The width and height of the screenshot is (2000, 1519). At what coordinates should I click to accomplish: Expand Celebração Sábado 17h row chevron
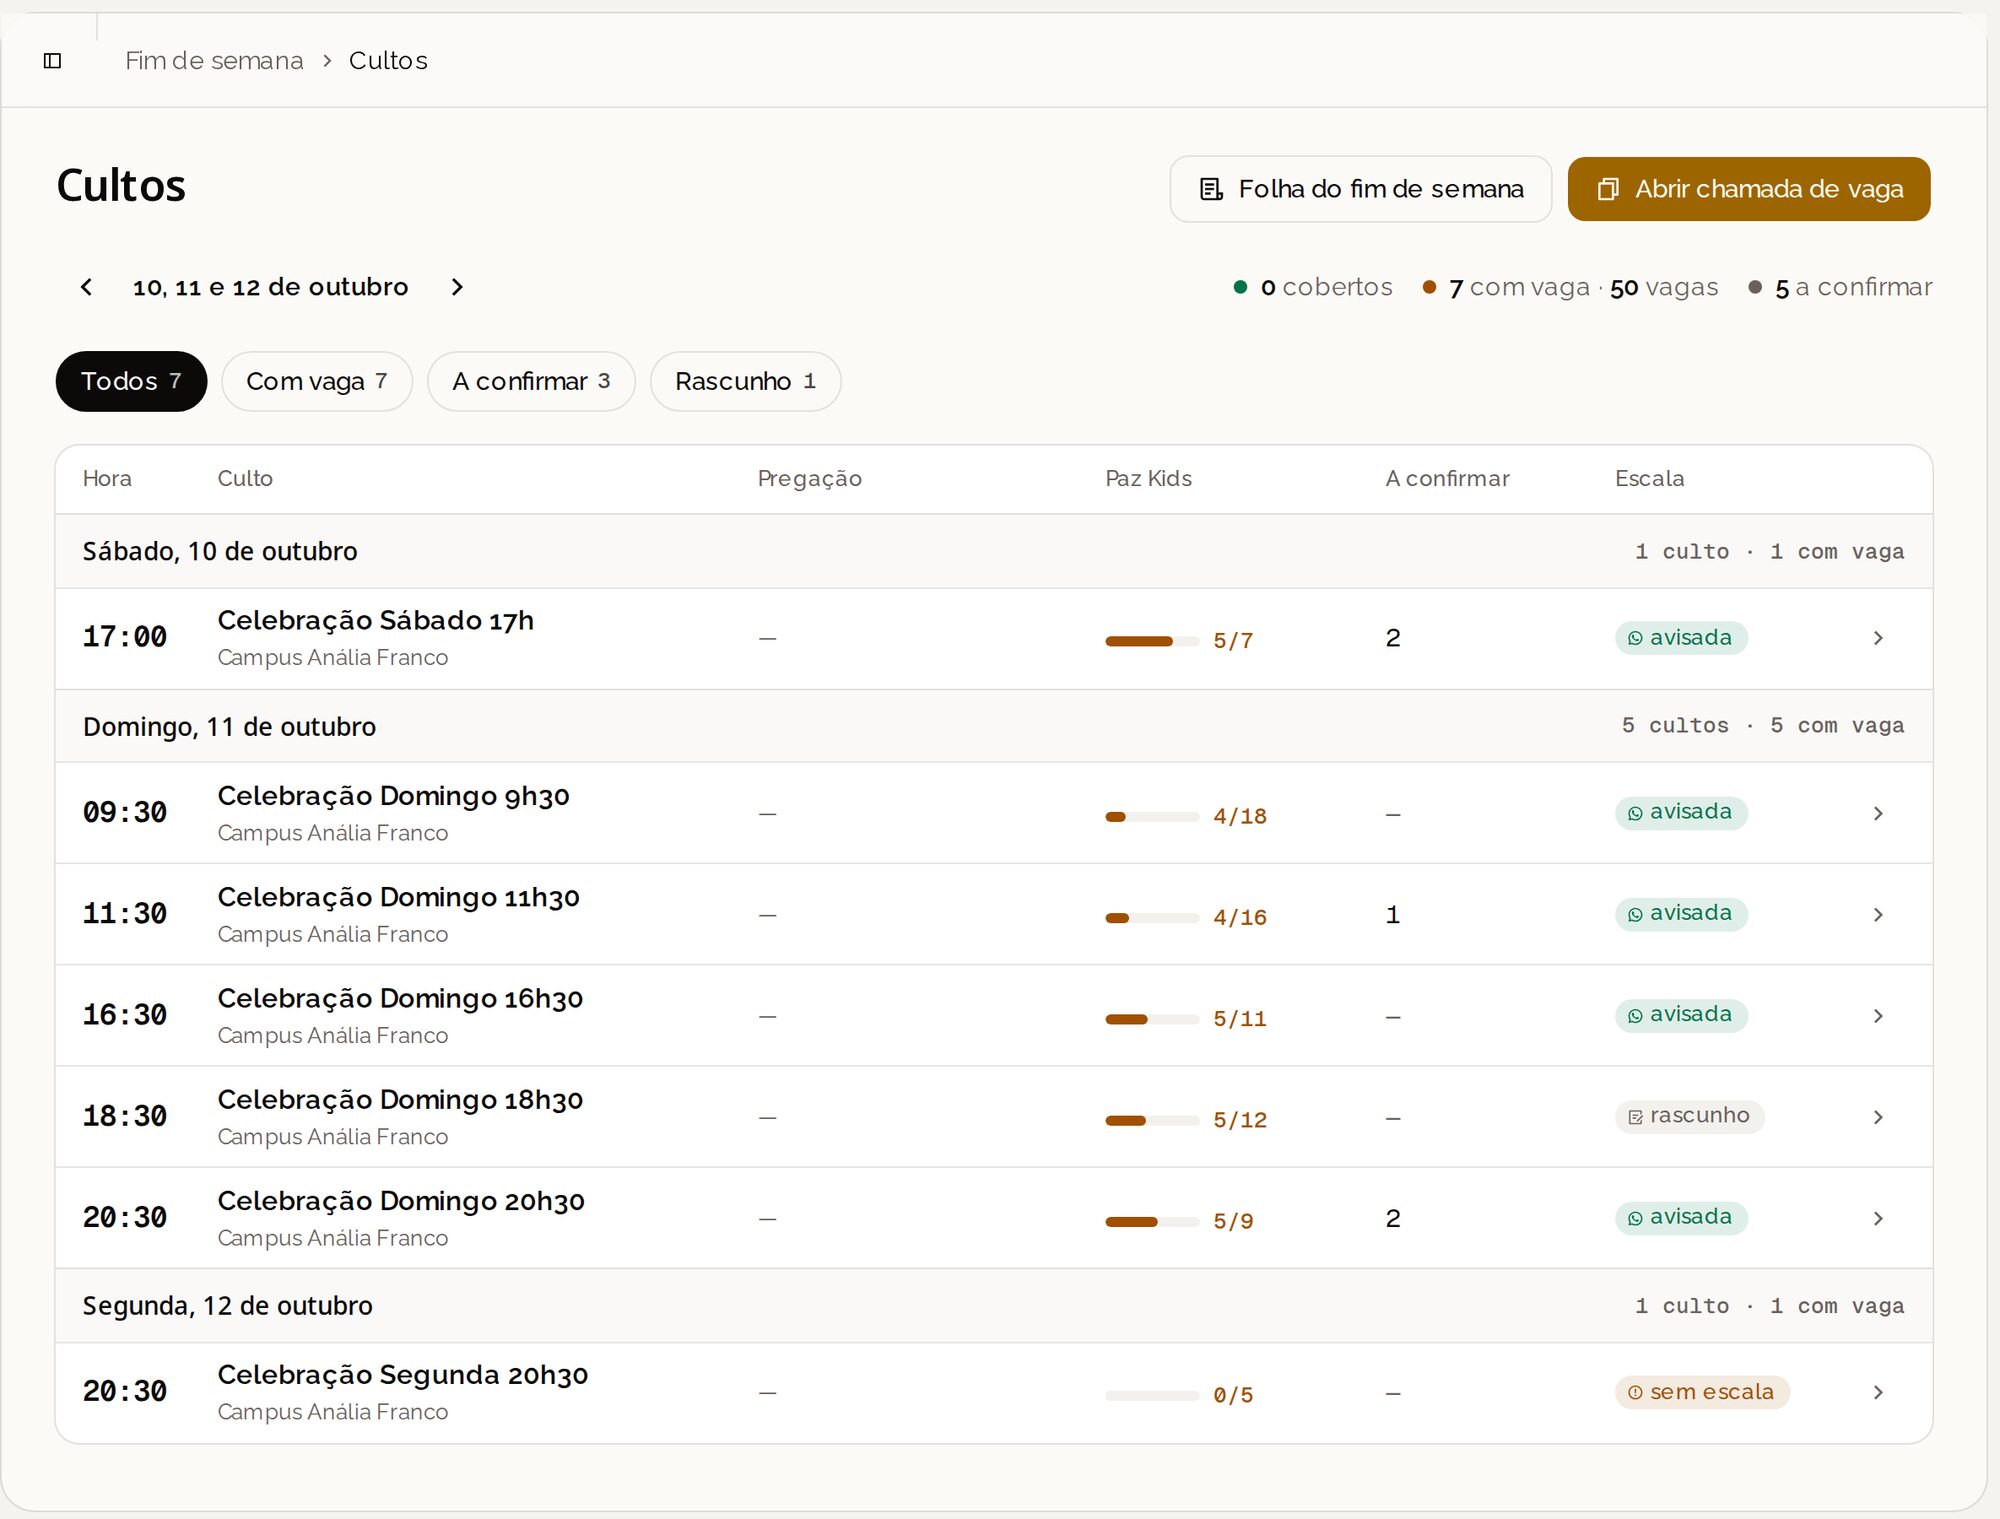click(x=1878, y=638)
